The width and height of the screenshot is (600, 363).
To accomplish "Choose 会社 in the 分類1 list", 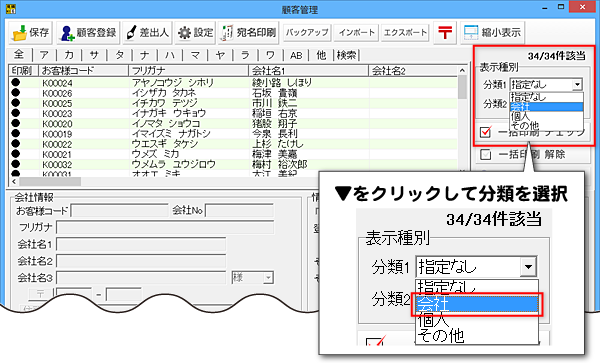I will [546, 107].
